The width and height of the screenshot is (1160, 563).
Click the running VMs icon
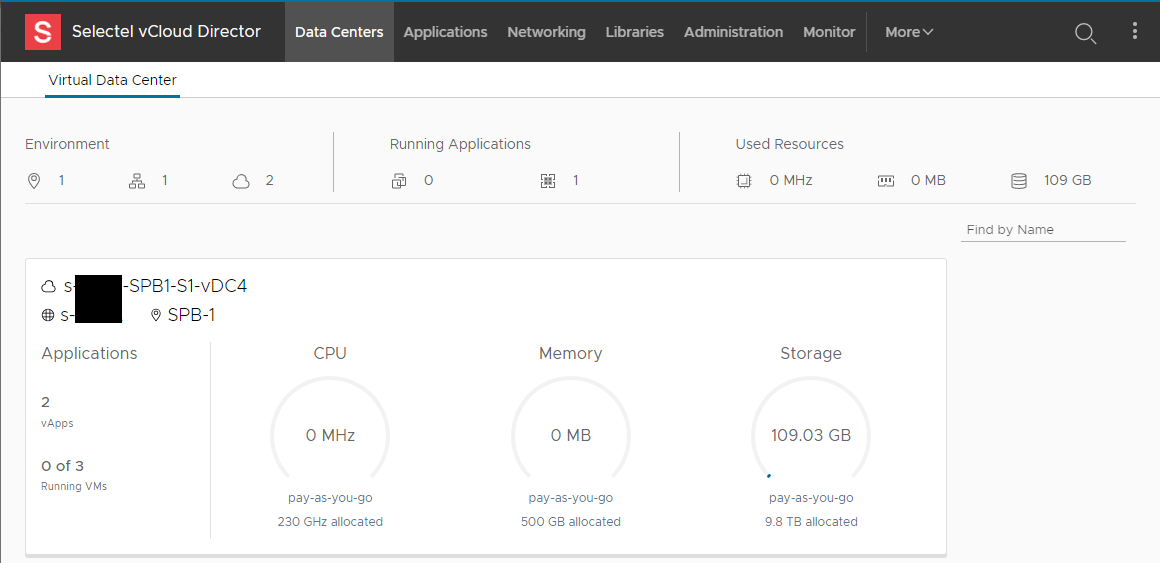tap(399, 181)
